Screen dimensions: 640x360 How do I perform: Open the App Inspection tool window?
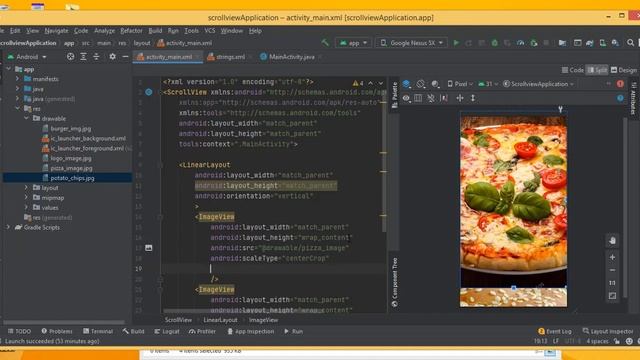click(x=251, y=331)
